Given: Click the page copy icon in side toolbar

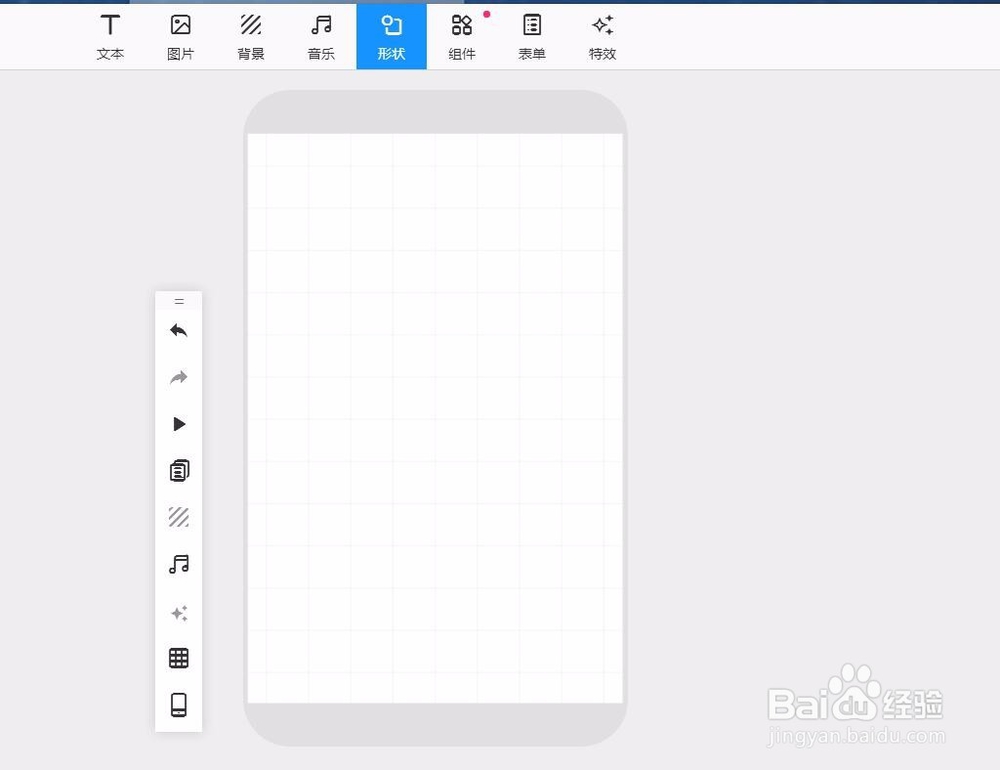Looking at the screenshot, I should (x=179, y=471).
